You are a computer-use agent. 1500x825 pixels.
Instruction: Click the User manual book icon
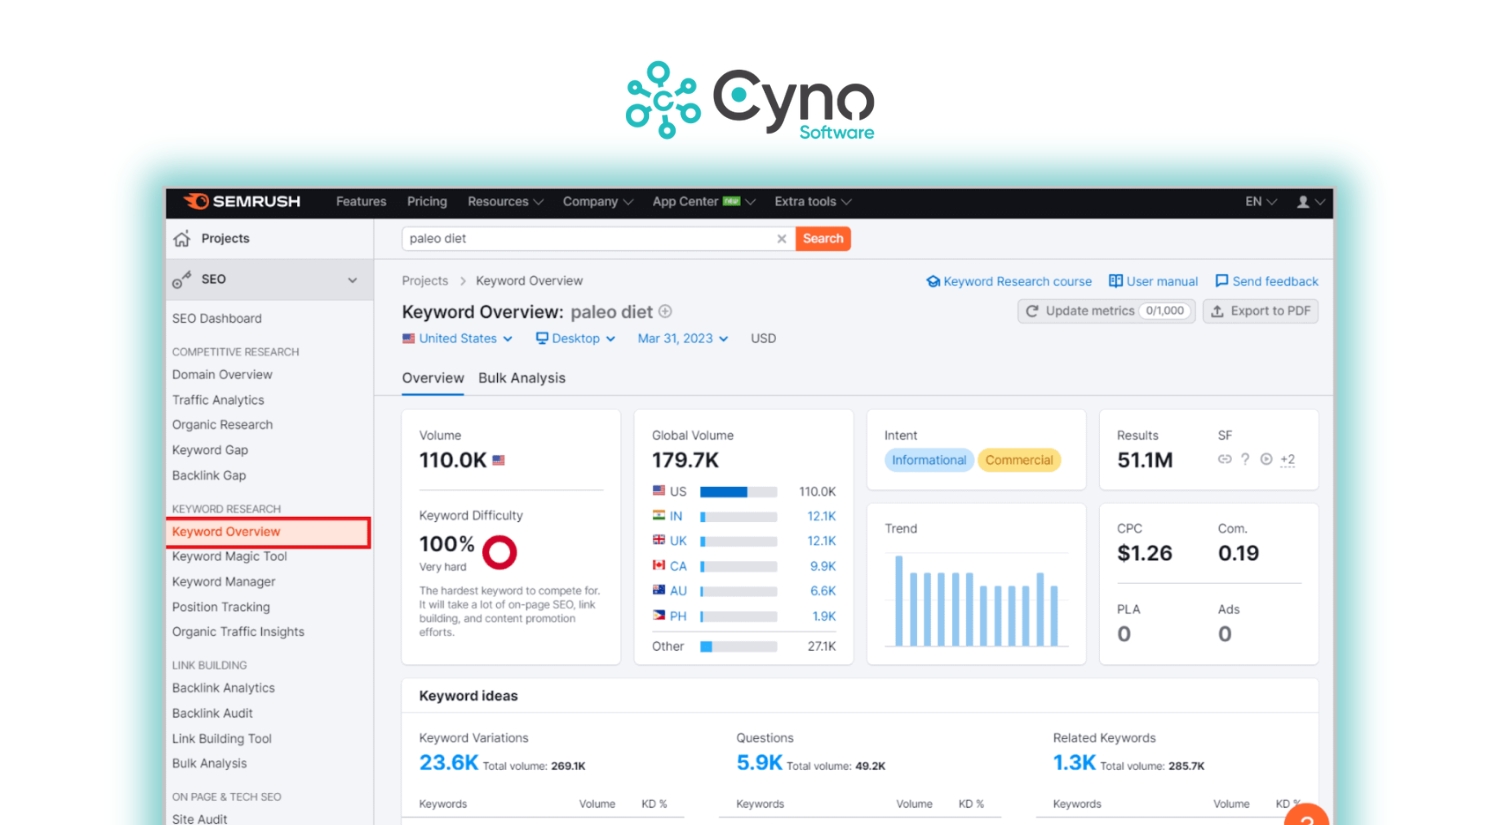(x=1114, y=281)
